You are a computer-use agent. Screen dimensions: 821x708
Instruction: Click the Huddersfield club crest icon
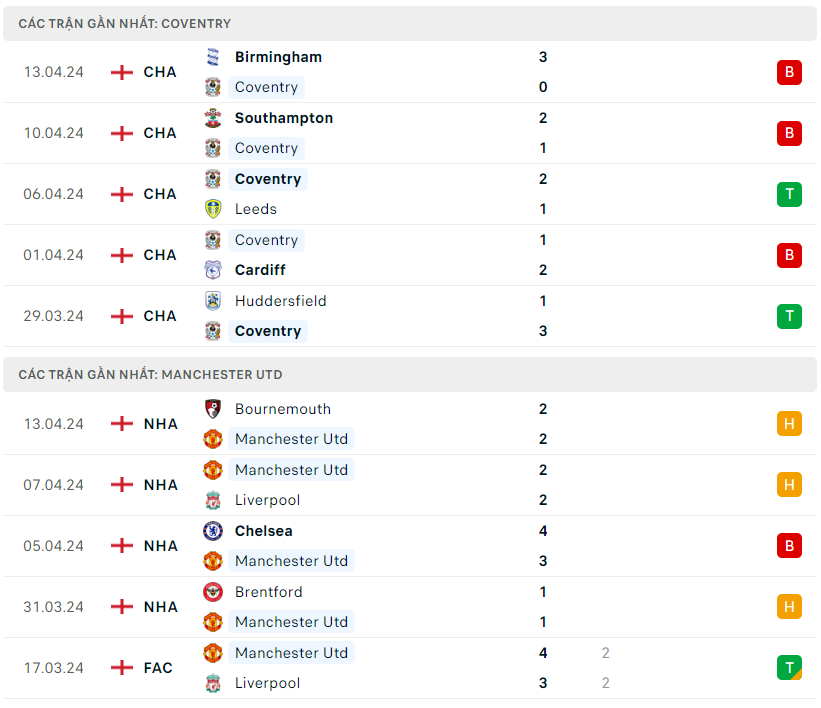coord(212,301)
